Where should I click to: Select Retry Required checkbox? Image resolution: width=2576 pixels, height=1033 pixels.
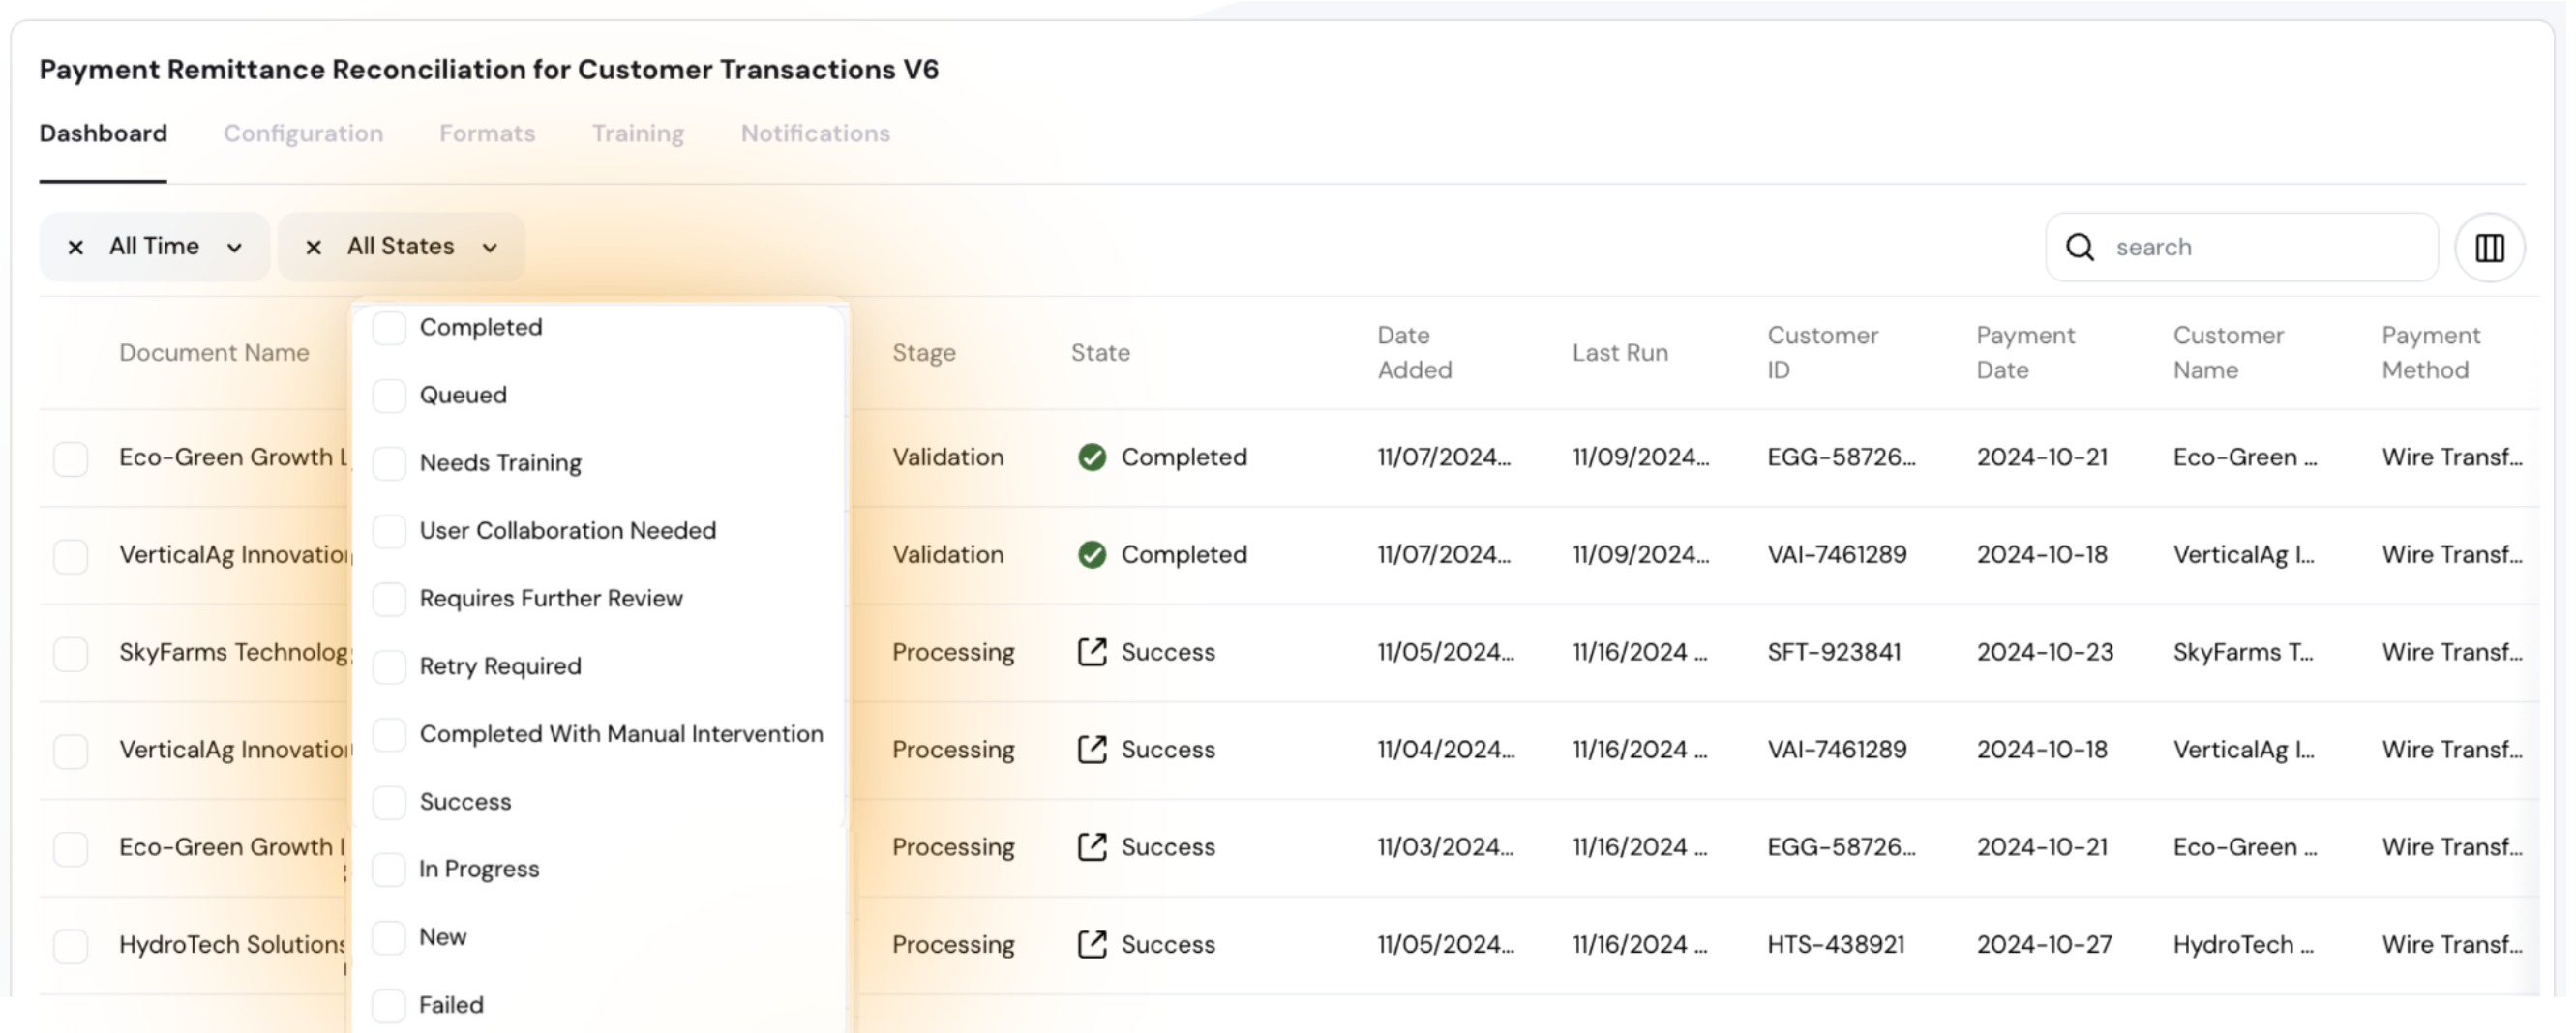click(389, 666)
